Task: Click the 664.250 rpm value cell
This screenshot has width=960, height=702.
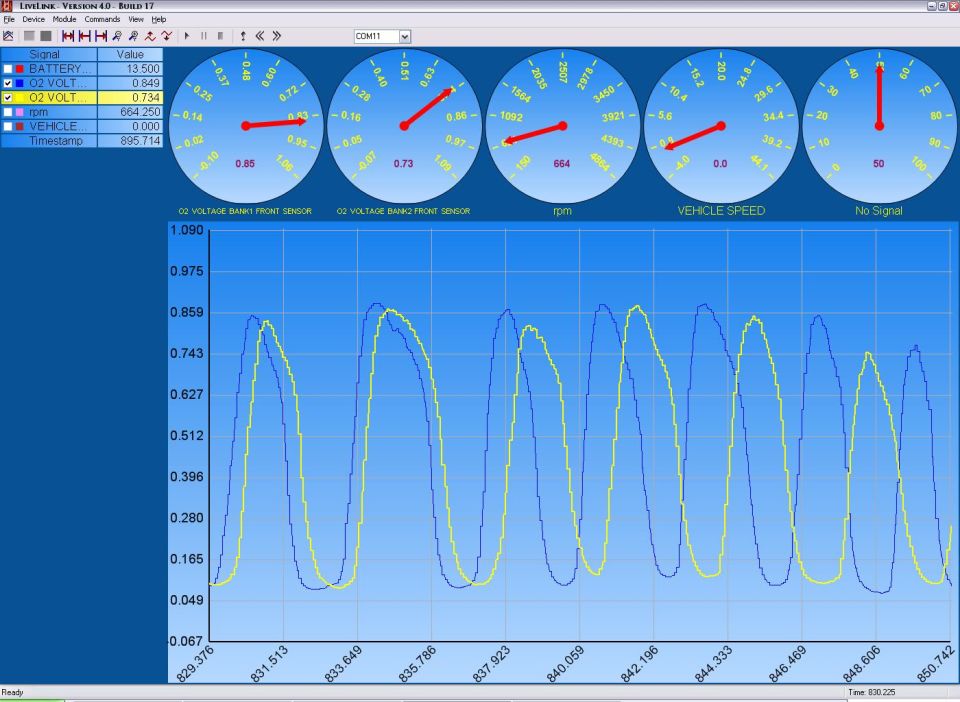Action: tap(130, 112)
